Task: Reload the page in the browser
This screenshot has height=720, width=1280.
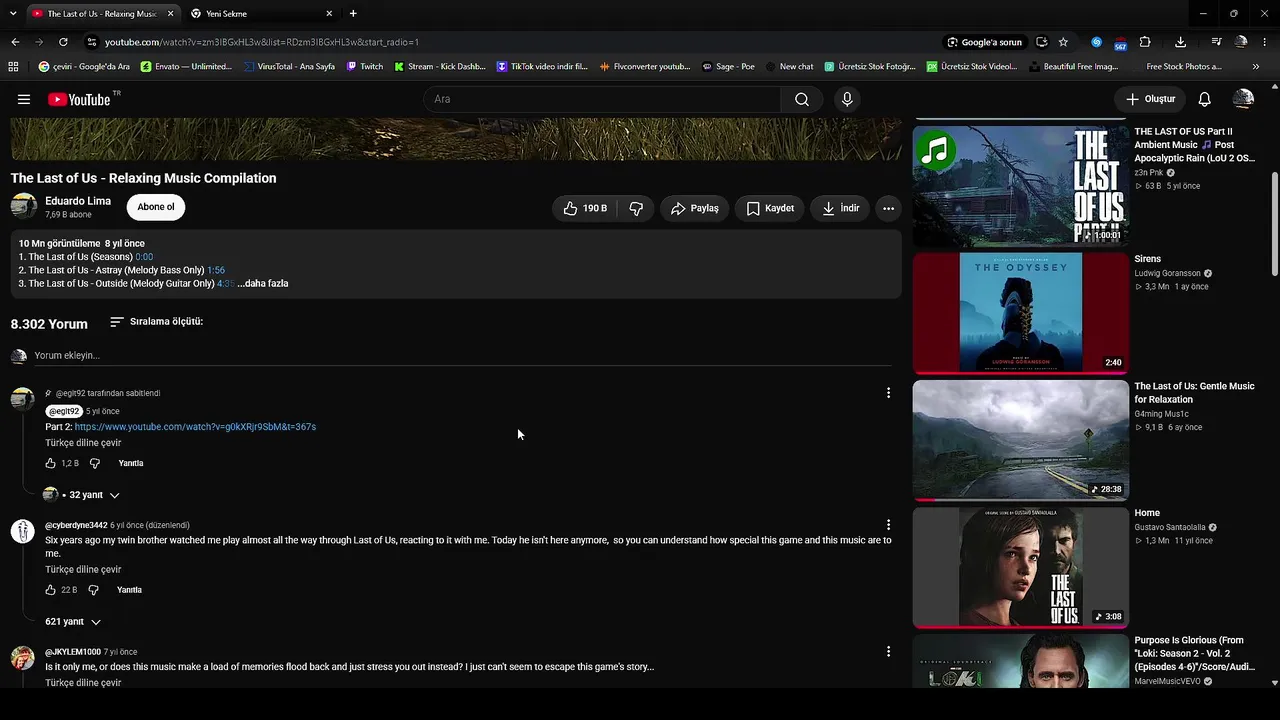Action: [x=63, y=42]
